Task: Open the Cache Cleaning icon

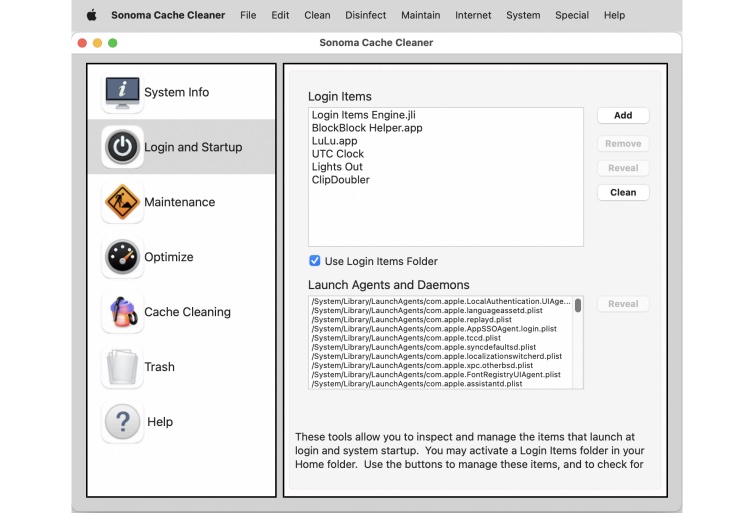Action: point(123,312)
